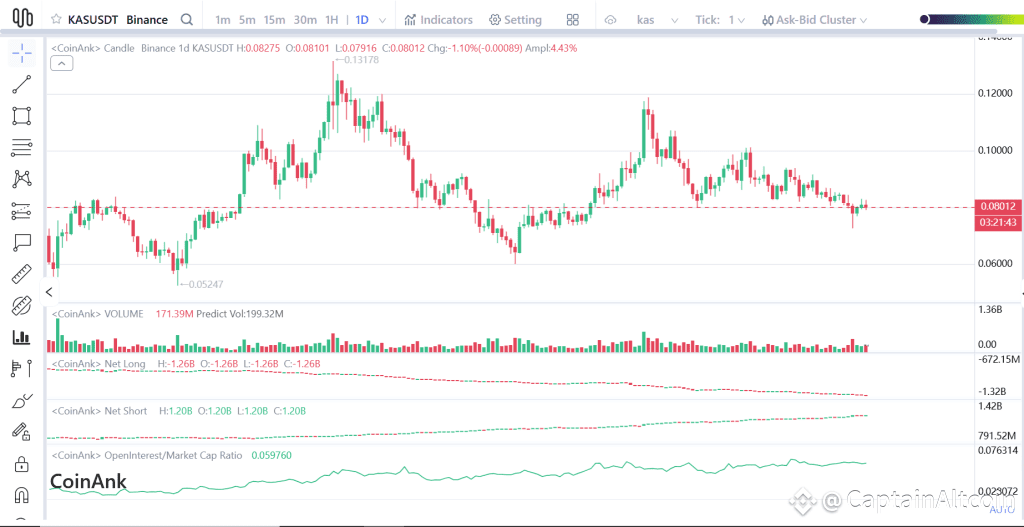The height and width of the screenshot is (527, 1024).
Task: Click the countdown timer 03:21:43 label
Action: 997,223
